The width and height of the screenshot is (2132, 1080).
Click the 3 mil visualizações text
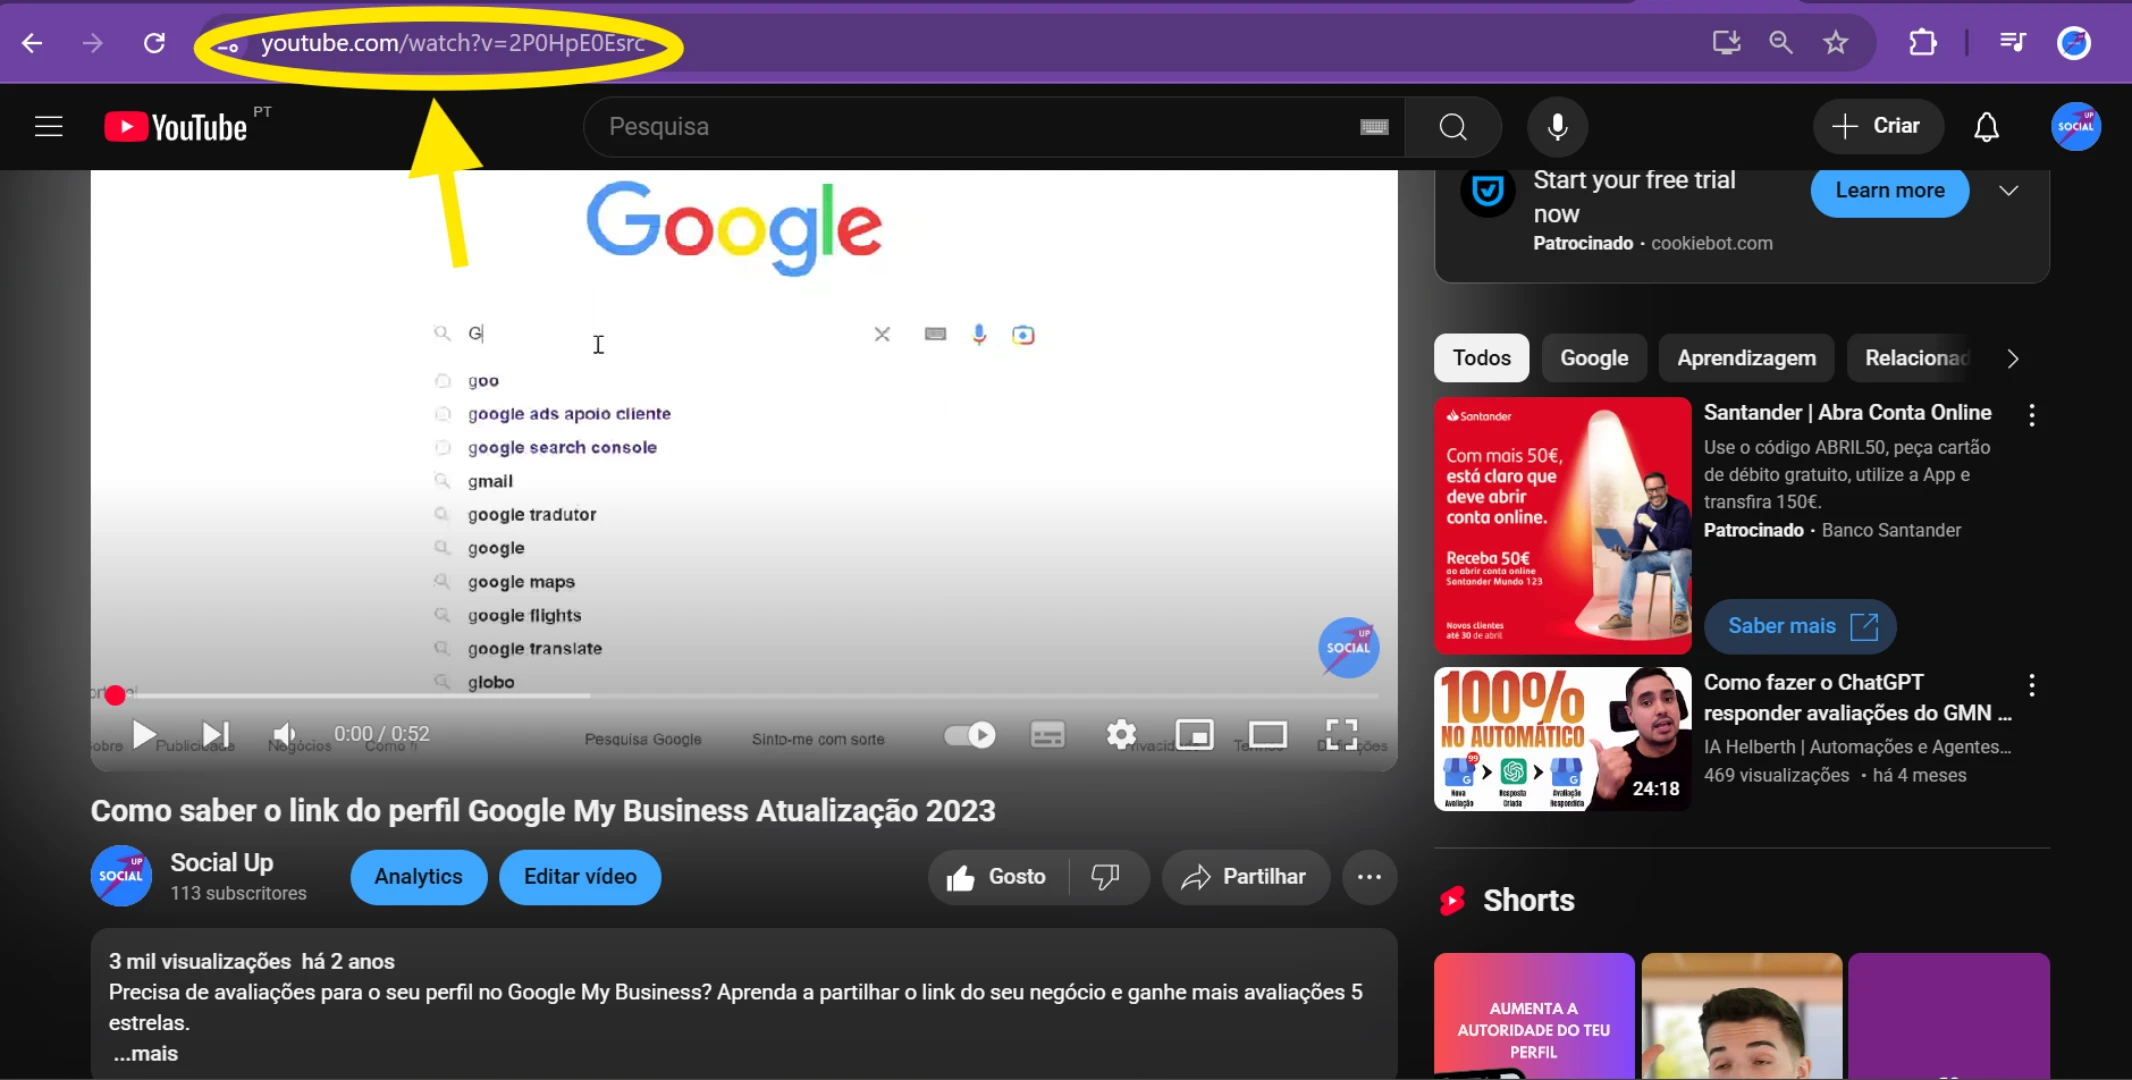[199, 961]
